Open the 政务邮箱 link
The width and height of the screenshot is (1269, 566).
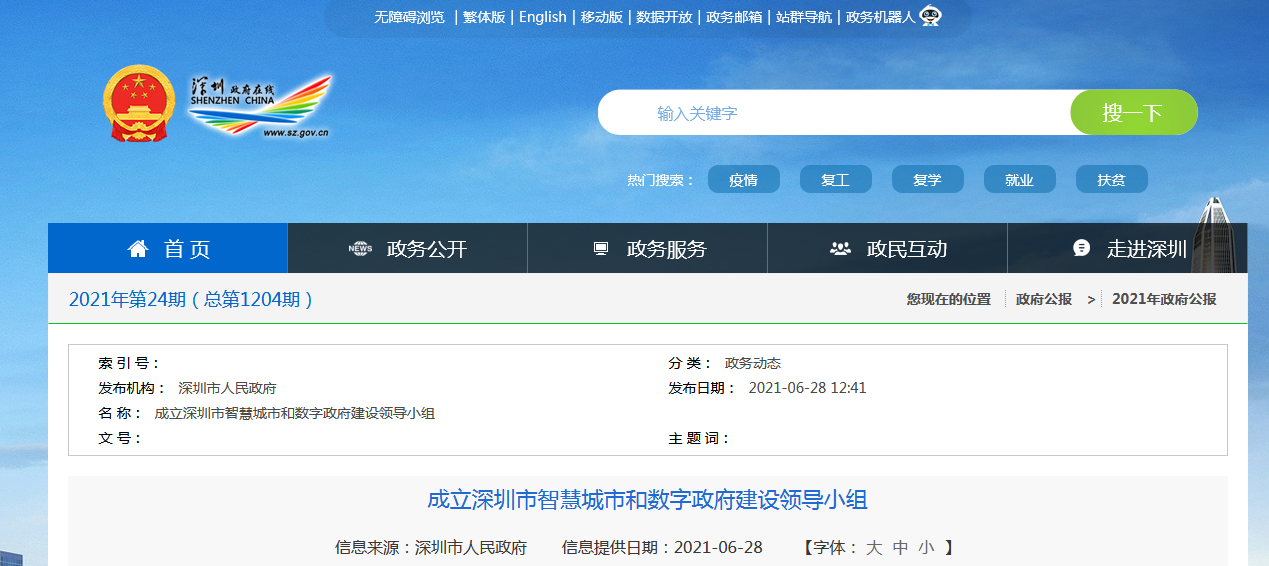[735, 17]
